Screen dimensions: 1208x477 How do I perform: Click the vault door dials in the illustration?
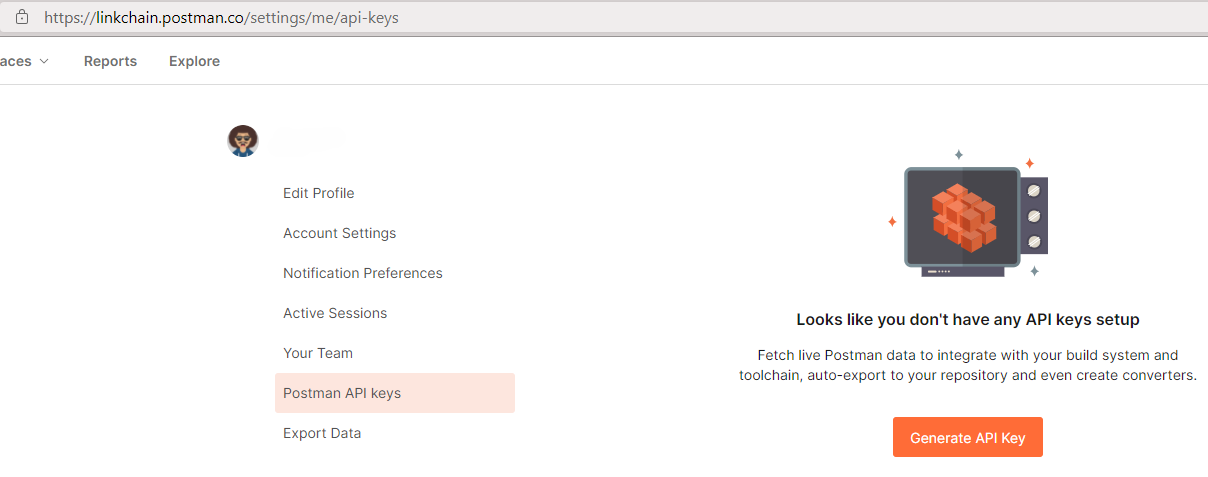(1034, 215)
